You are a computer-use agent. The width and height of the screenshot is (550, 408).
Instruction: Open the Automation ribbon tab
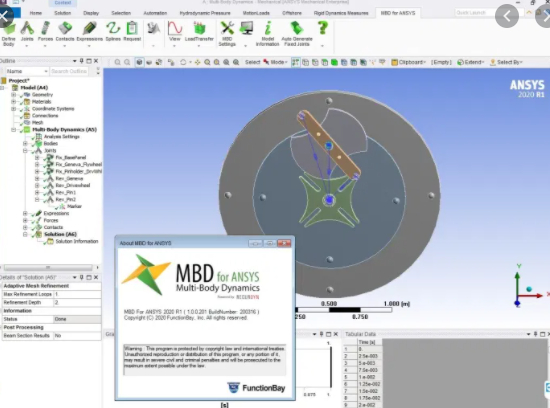click(x=155, y=13)
